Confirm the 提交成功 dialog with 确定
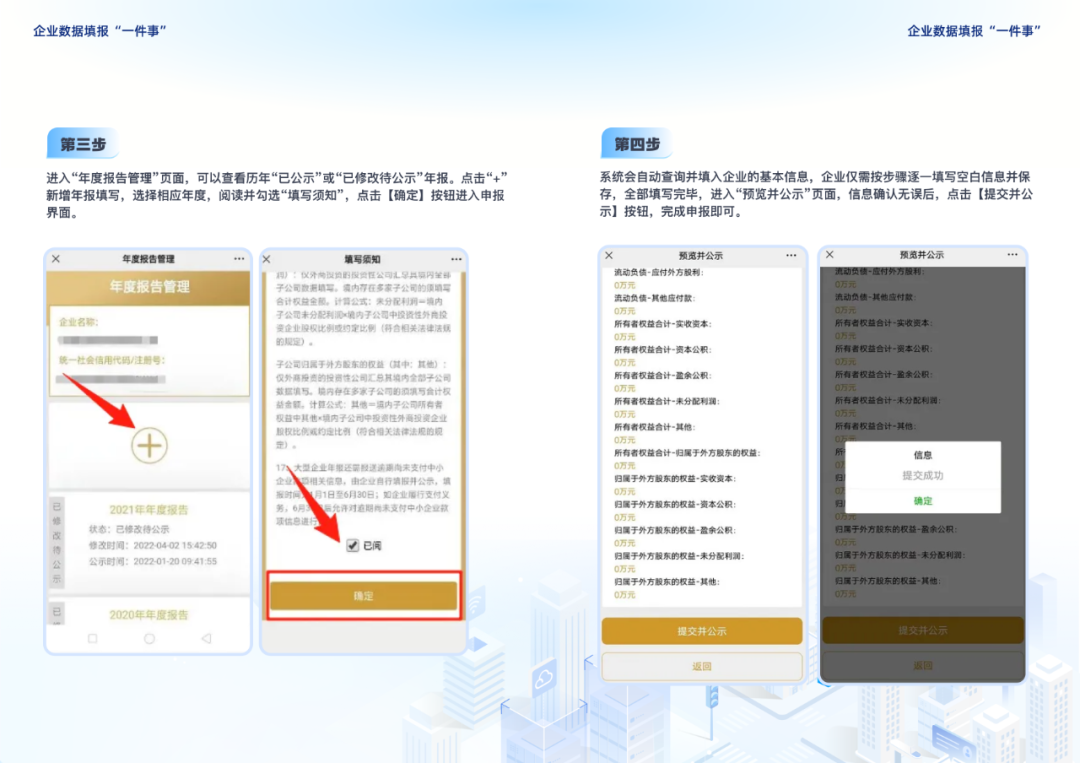The width and height of the screenshot is (1080, 763). pyautogui.click(x=923, y=501)
